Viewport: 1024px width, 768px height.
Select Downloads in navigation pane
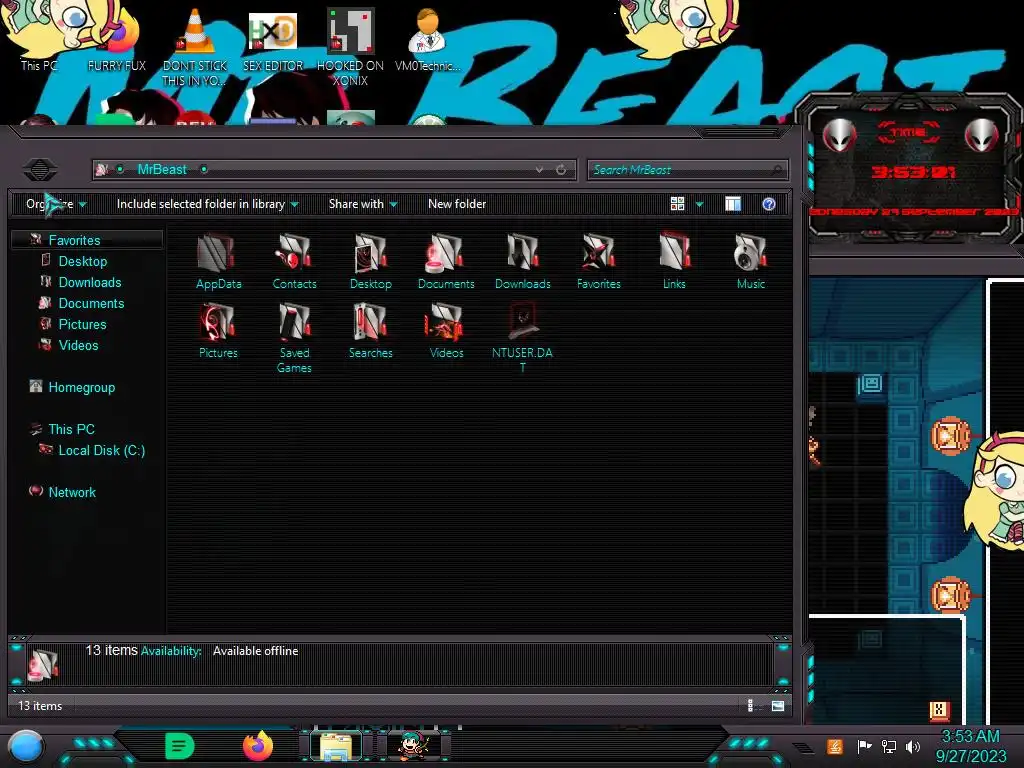pos(89,282)
